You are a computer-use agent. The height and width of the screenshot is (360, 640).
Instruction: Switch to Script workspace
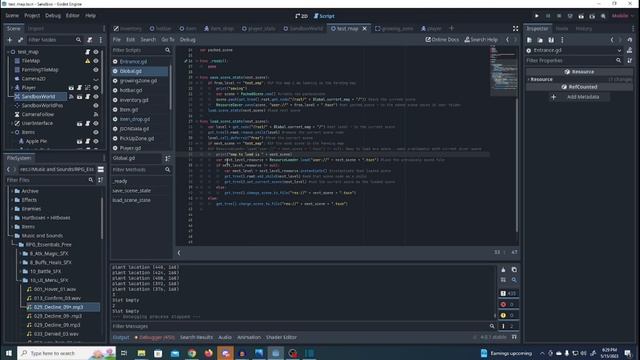324,16
